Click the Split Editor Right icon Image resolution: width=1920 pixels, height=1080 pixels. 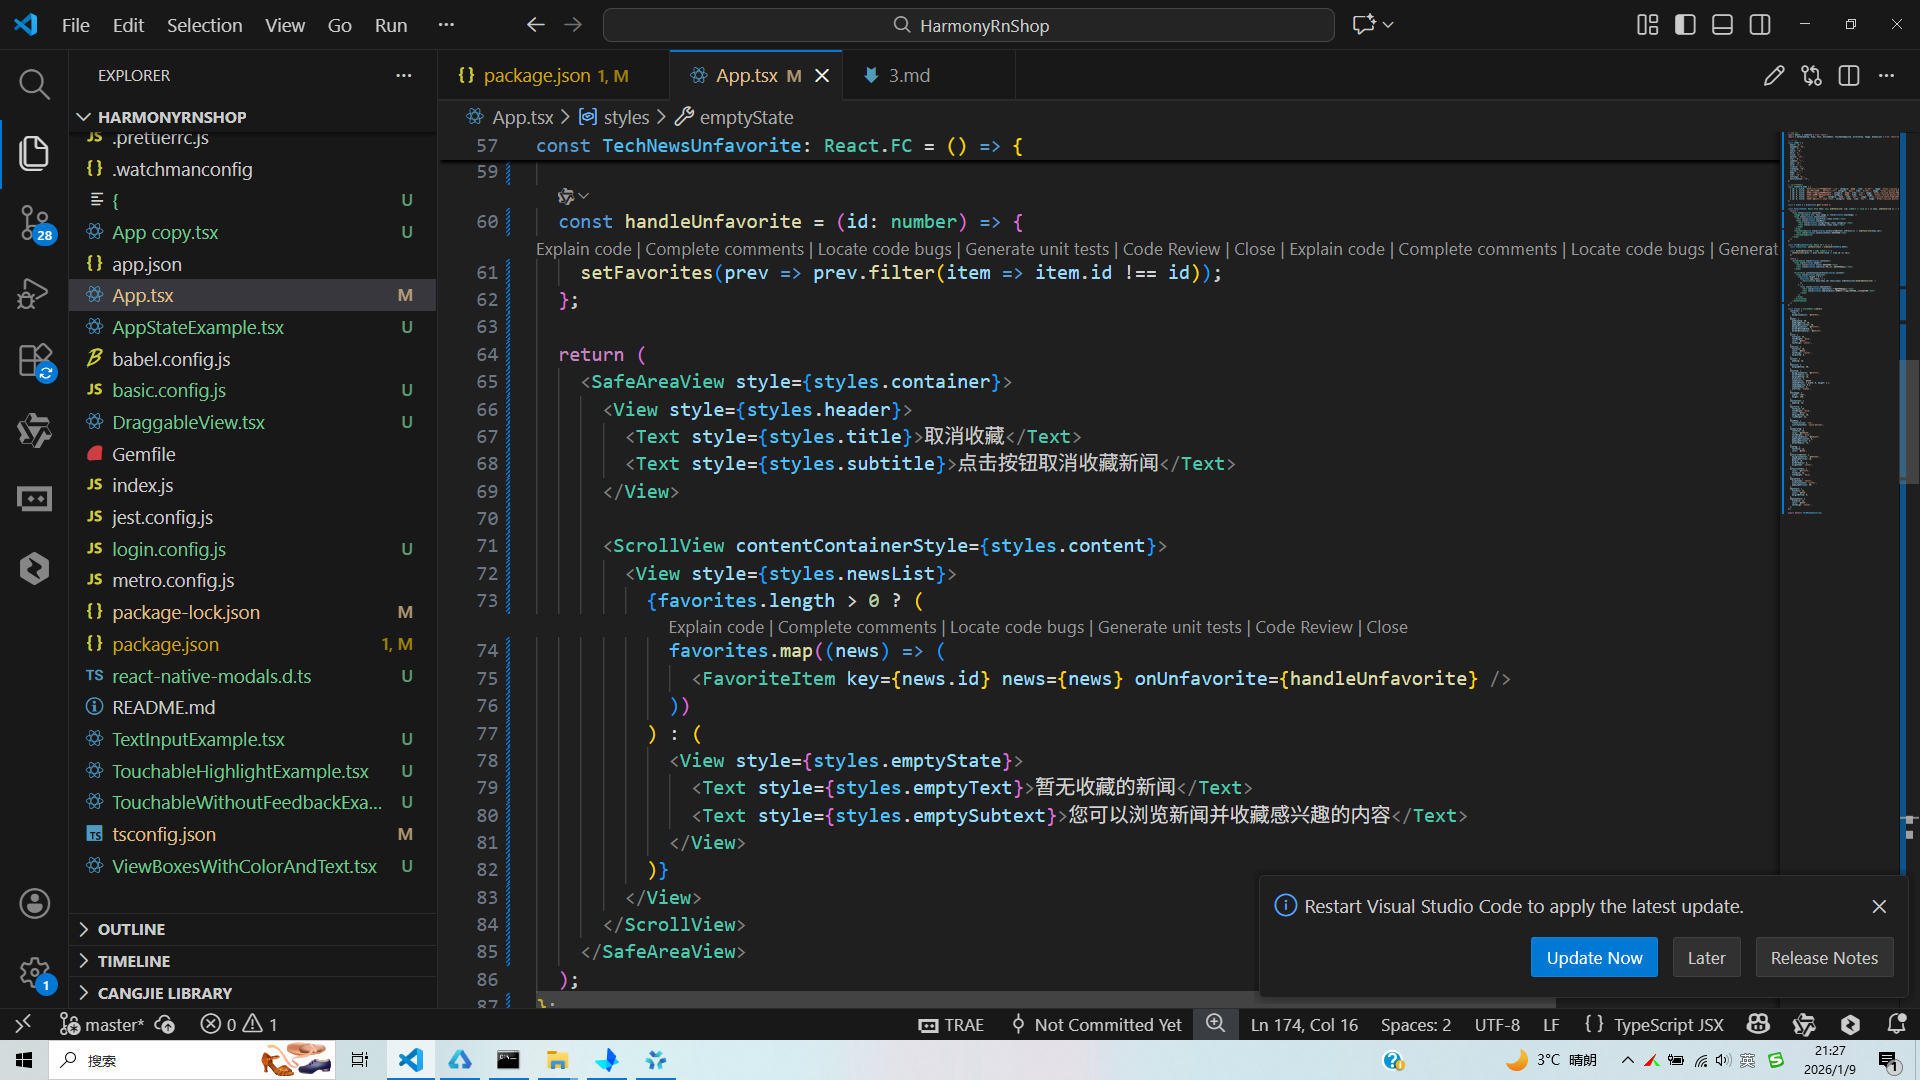[x=1848, y=76]
